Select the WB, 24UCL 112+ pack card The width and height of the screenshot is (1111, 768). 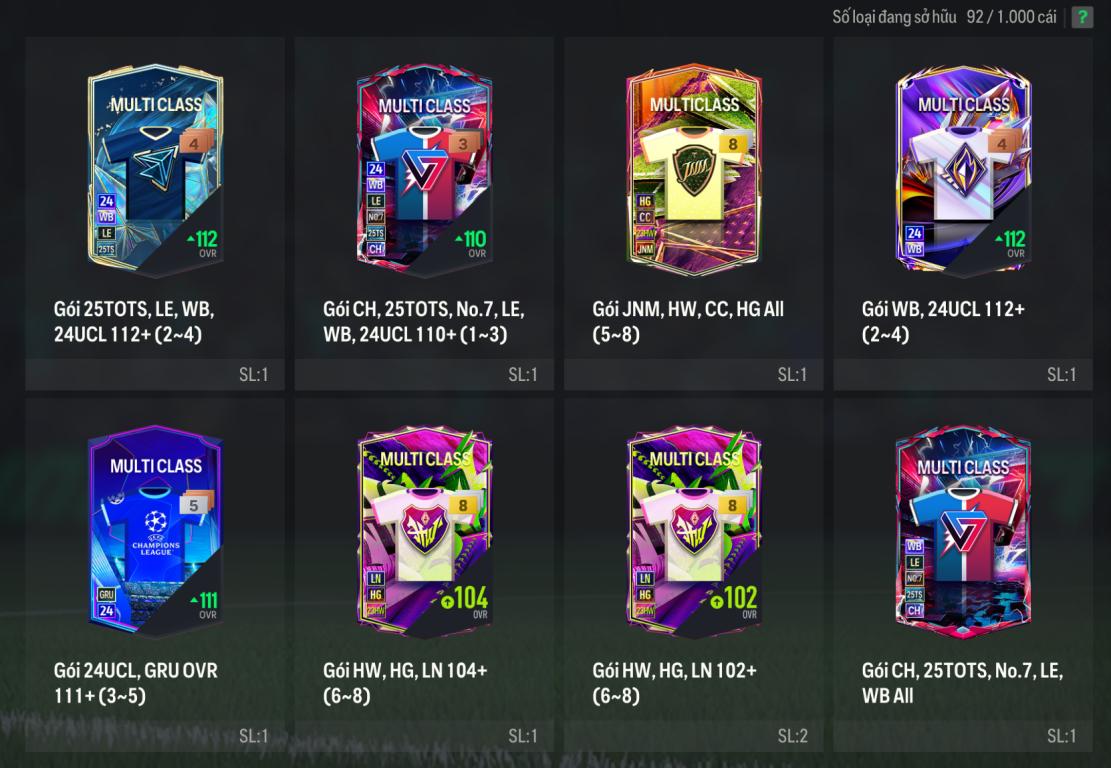tap(963, 213)
